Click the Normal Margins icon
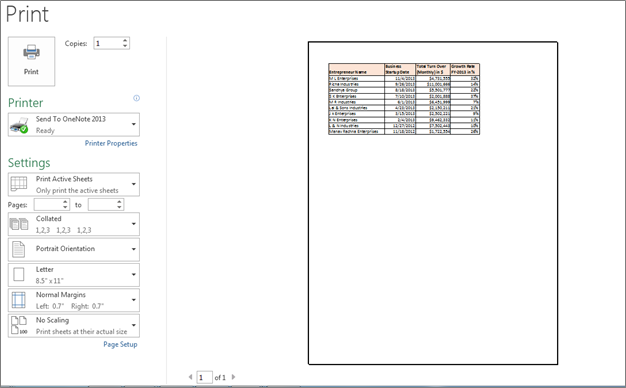 point(18,300)
